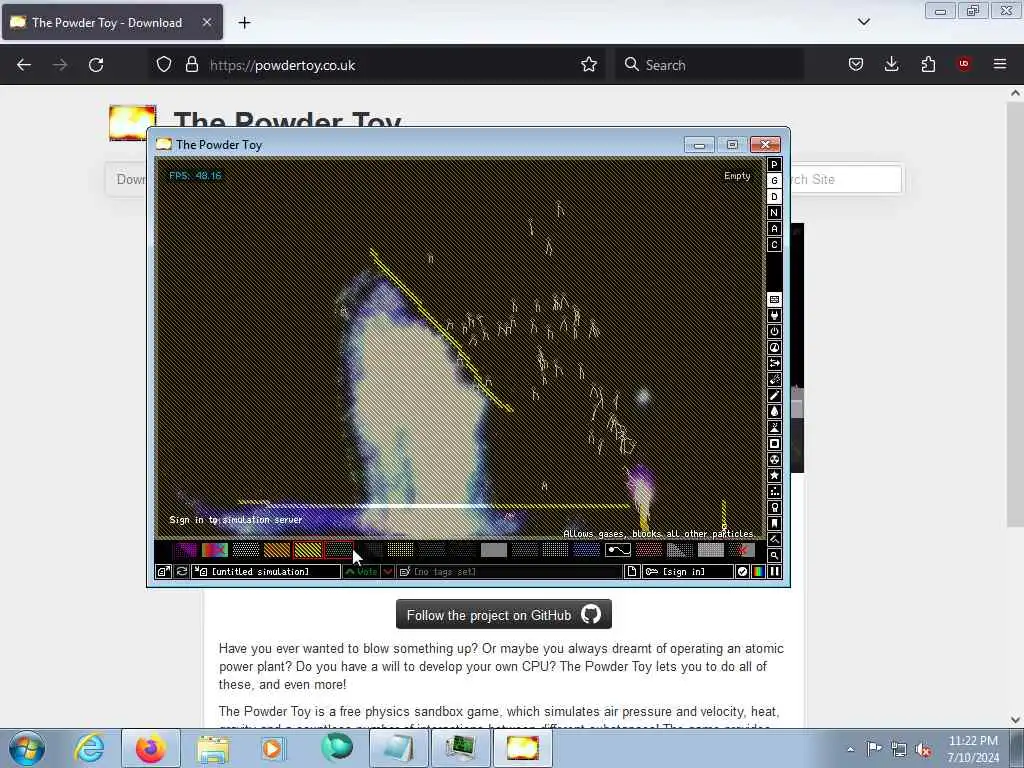Toggle the A ambient heat option
Screen dimensions: 1024x768
774,229
